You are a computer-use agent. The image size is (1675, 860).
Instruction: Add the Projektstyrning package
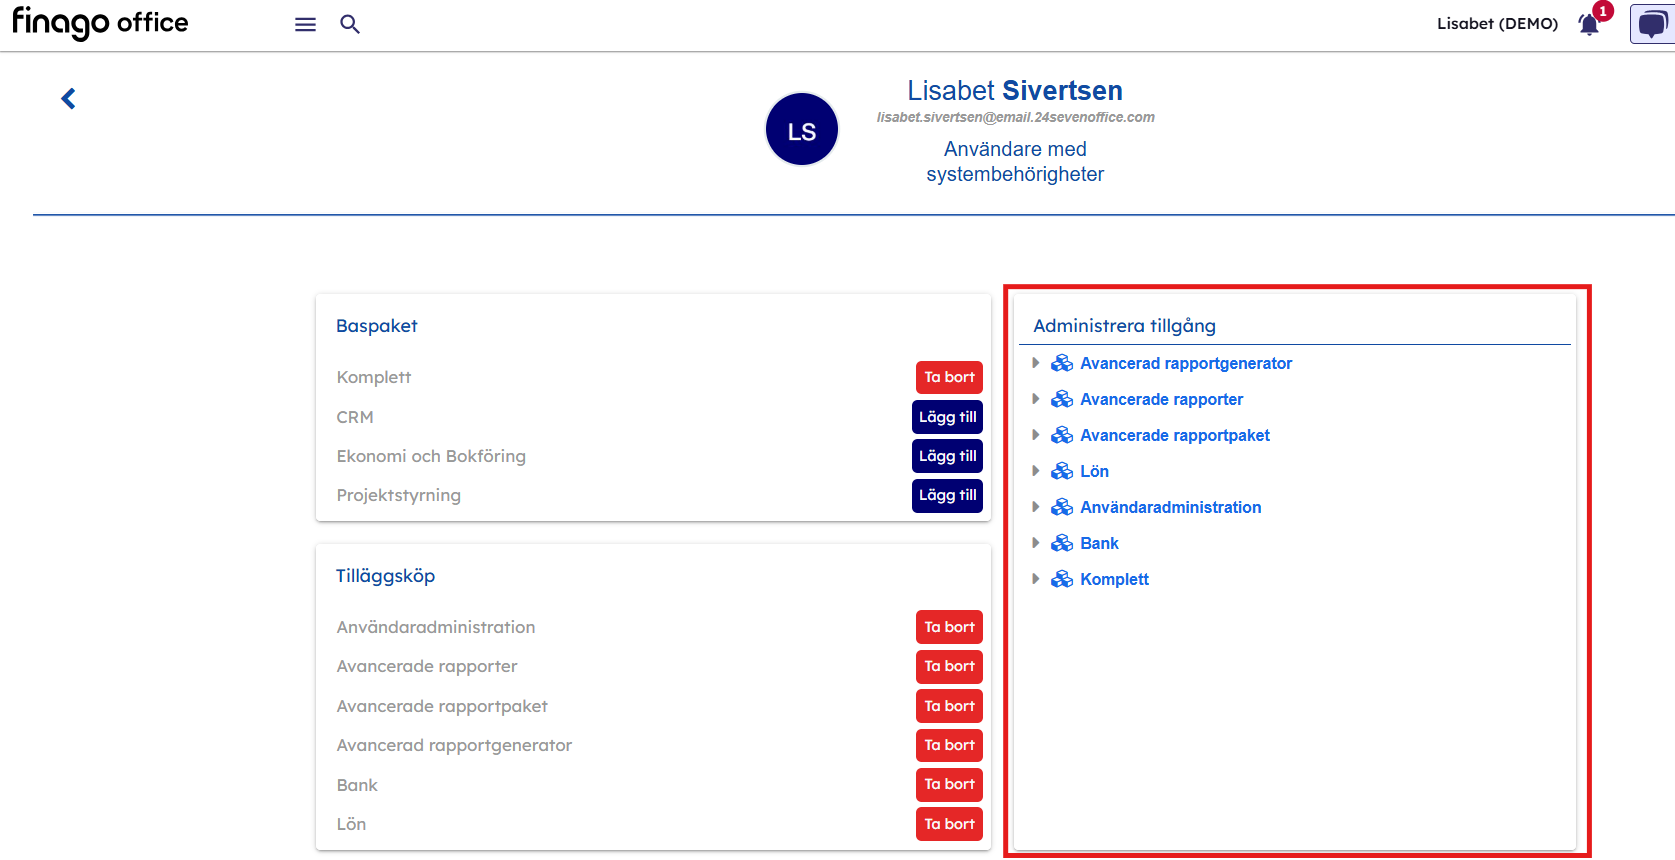coord(947,495)
